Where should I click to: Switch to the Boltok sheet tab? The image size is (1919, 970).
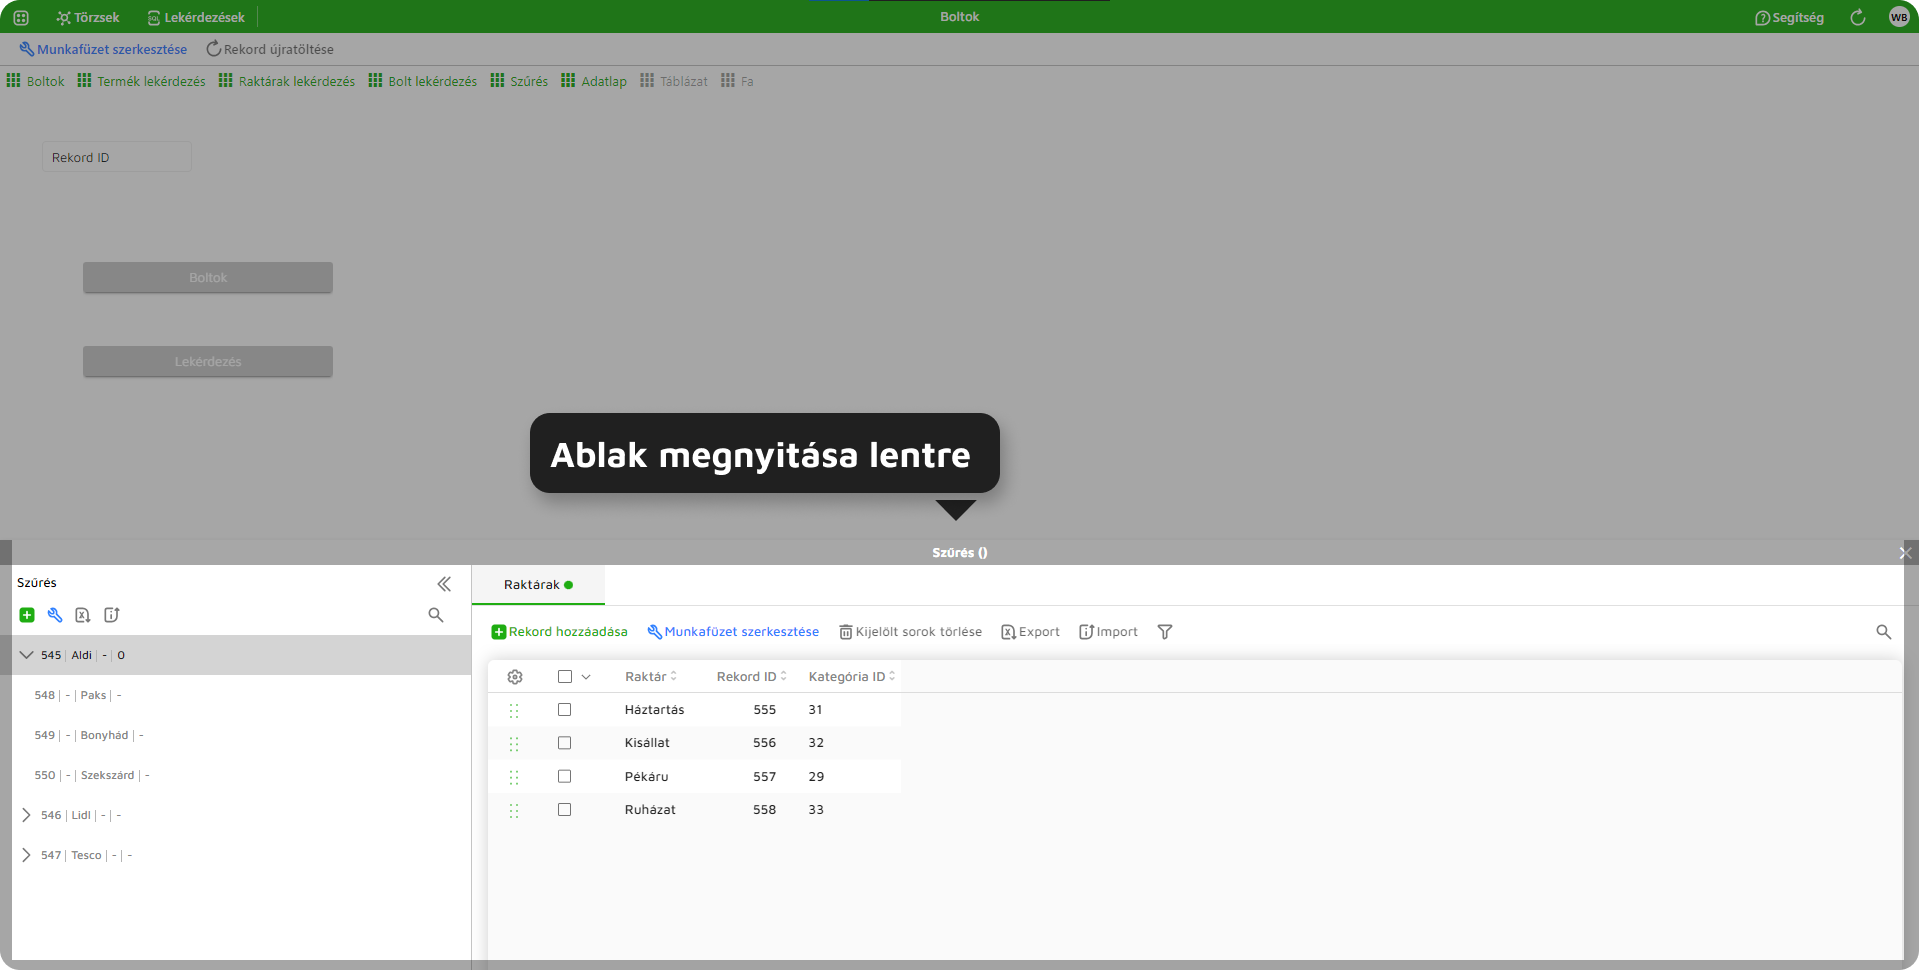36,81
